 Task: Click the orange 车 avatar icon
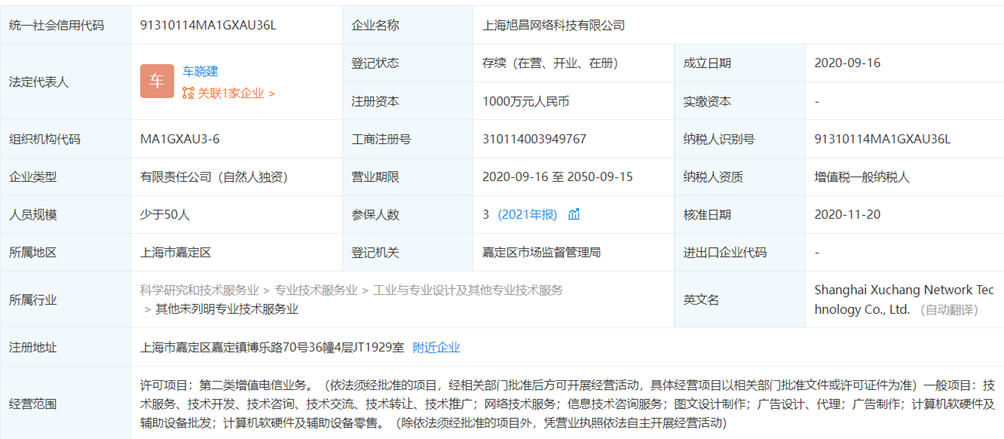coord(157,81)
